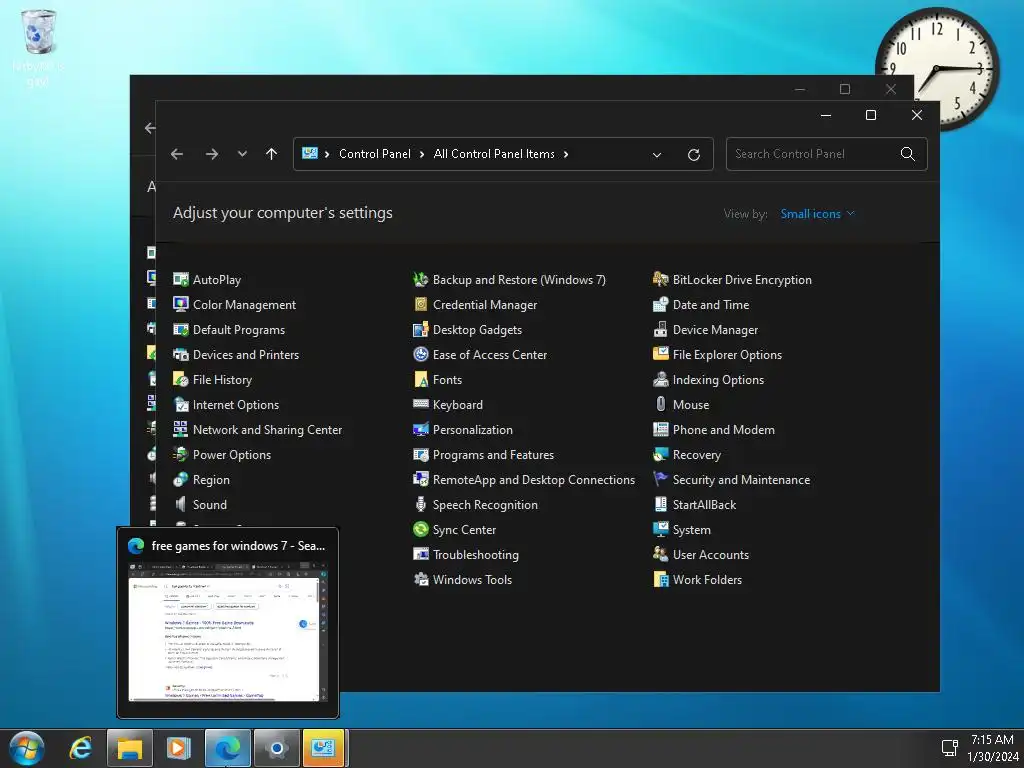
Task: Open the Windows Tools gear icon
Action: [x=421, y=580]
